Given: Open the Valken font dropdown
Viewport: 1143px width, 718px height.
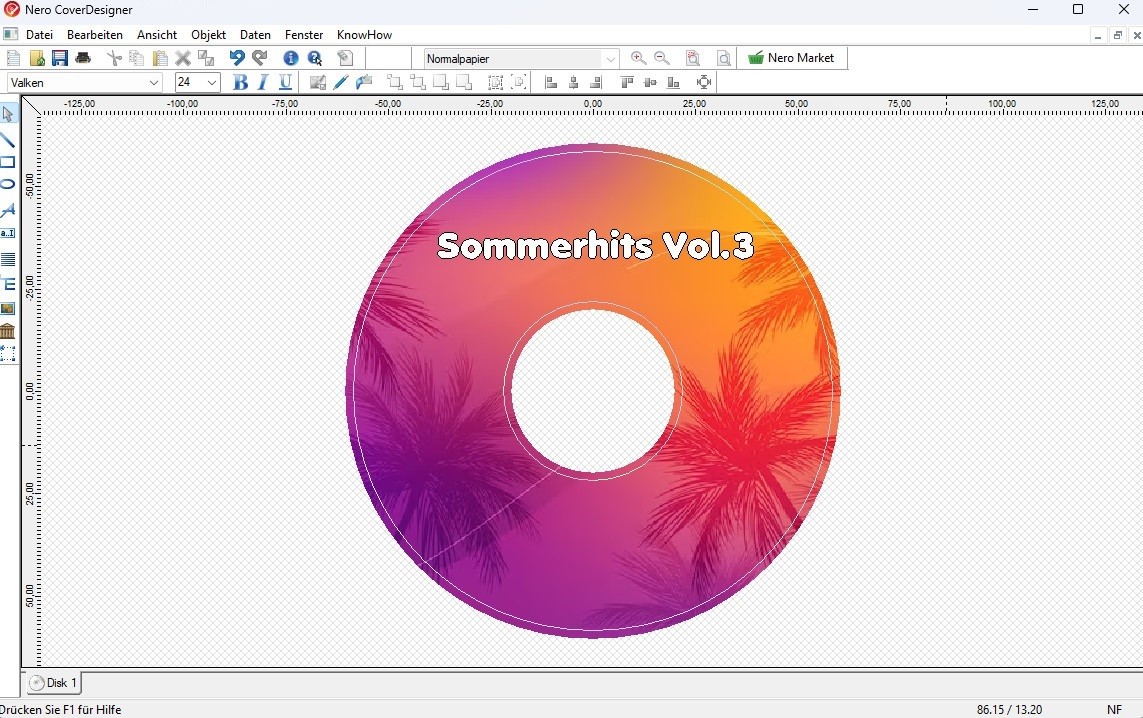Looking at the screenshot, I should click(x=154, y=82).
